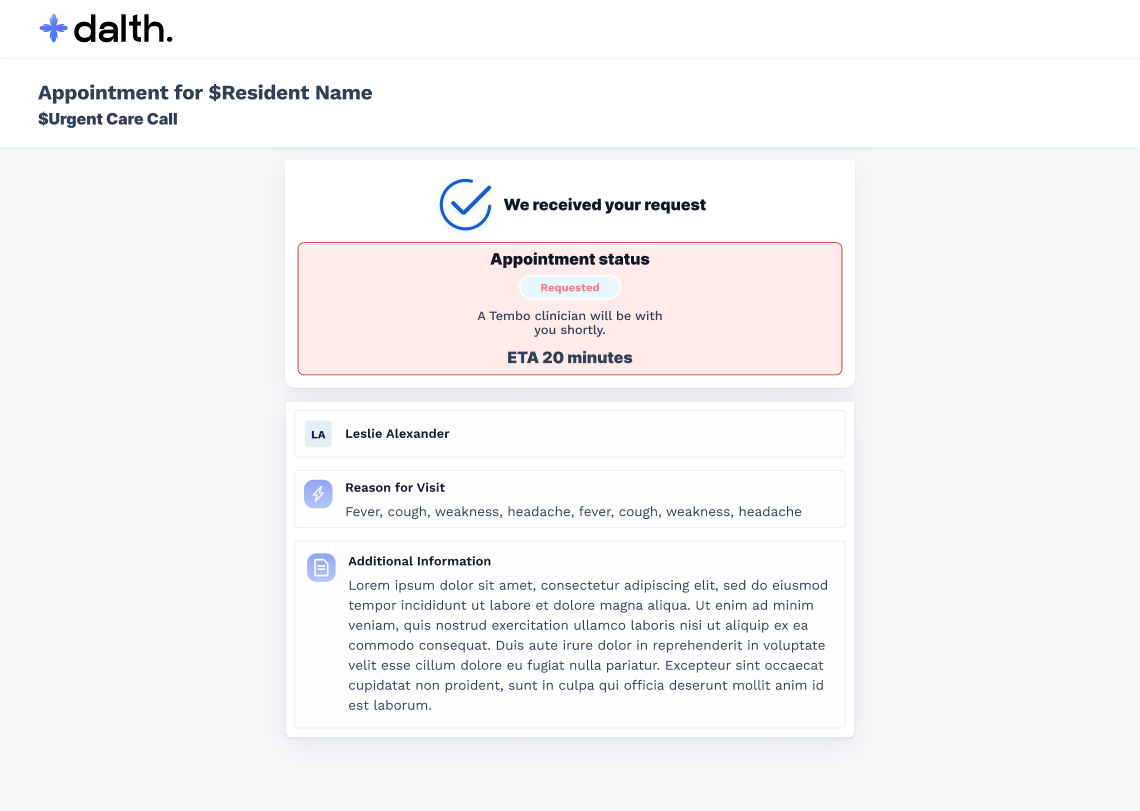Click the Requested status badge
1140x811 pixels.
(570, 288)
